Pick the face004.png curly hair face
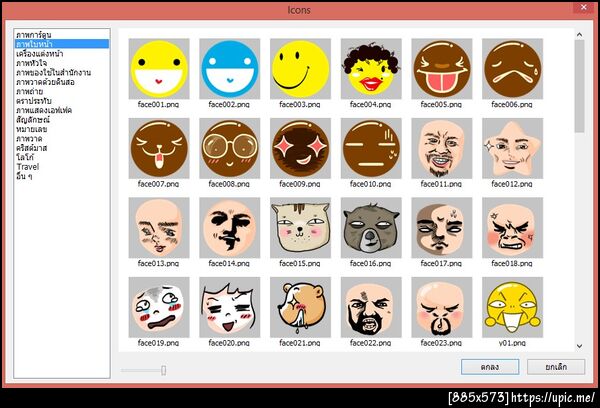Image resolution: width=600 pixels, height=408 pixels. 371,69
